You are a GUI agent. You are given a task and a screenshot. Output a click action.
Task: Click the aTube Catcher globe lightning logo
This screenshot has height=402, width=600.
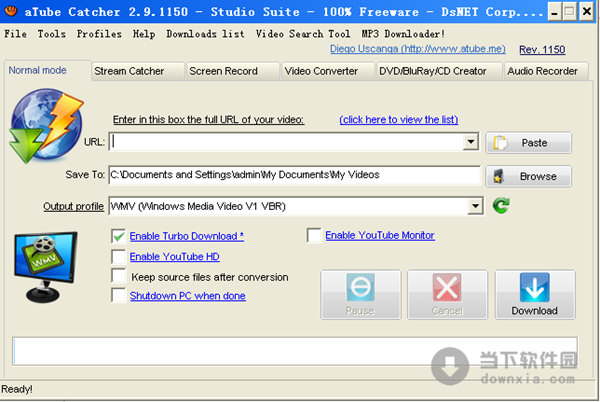tap(47, 126)
